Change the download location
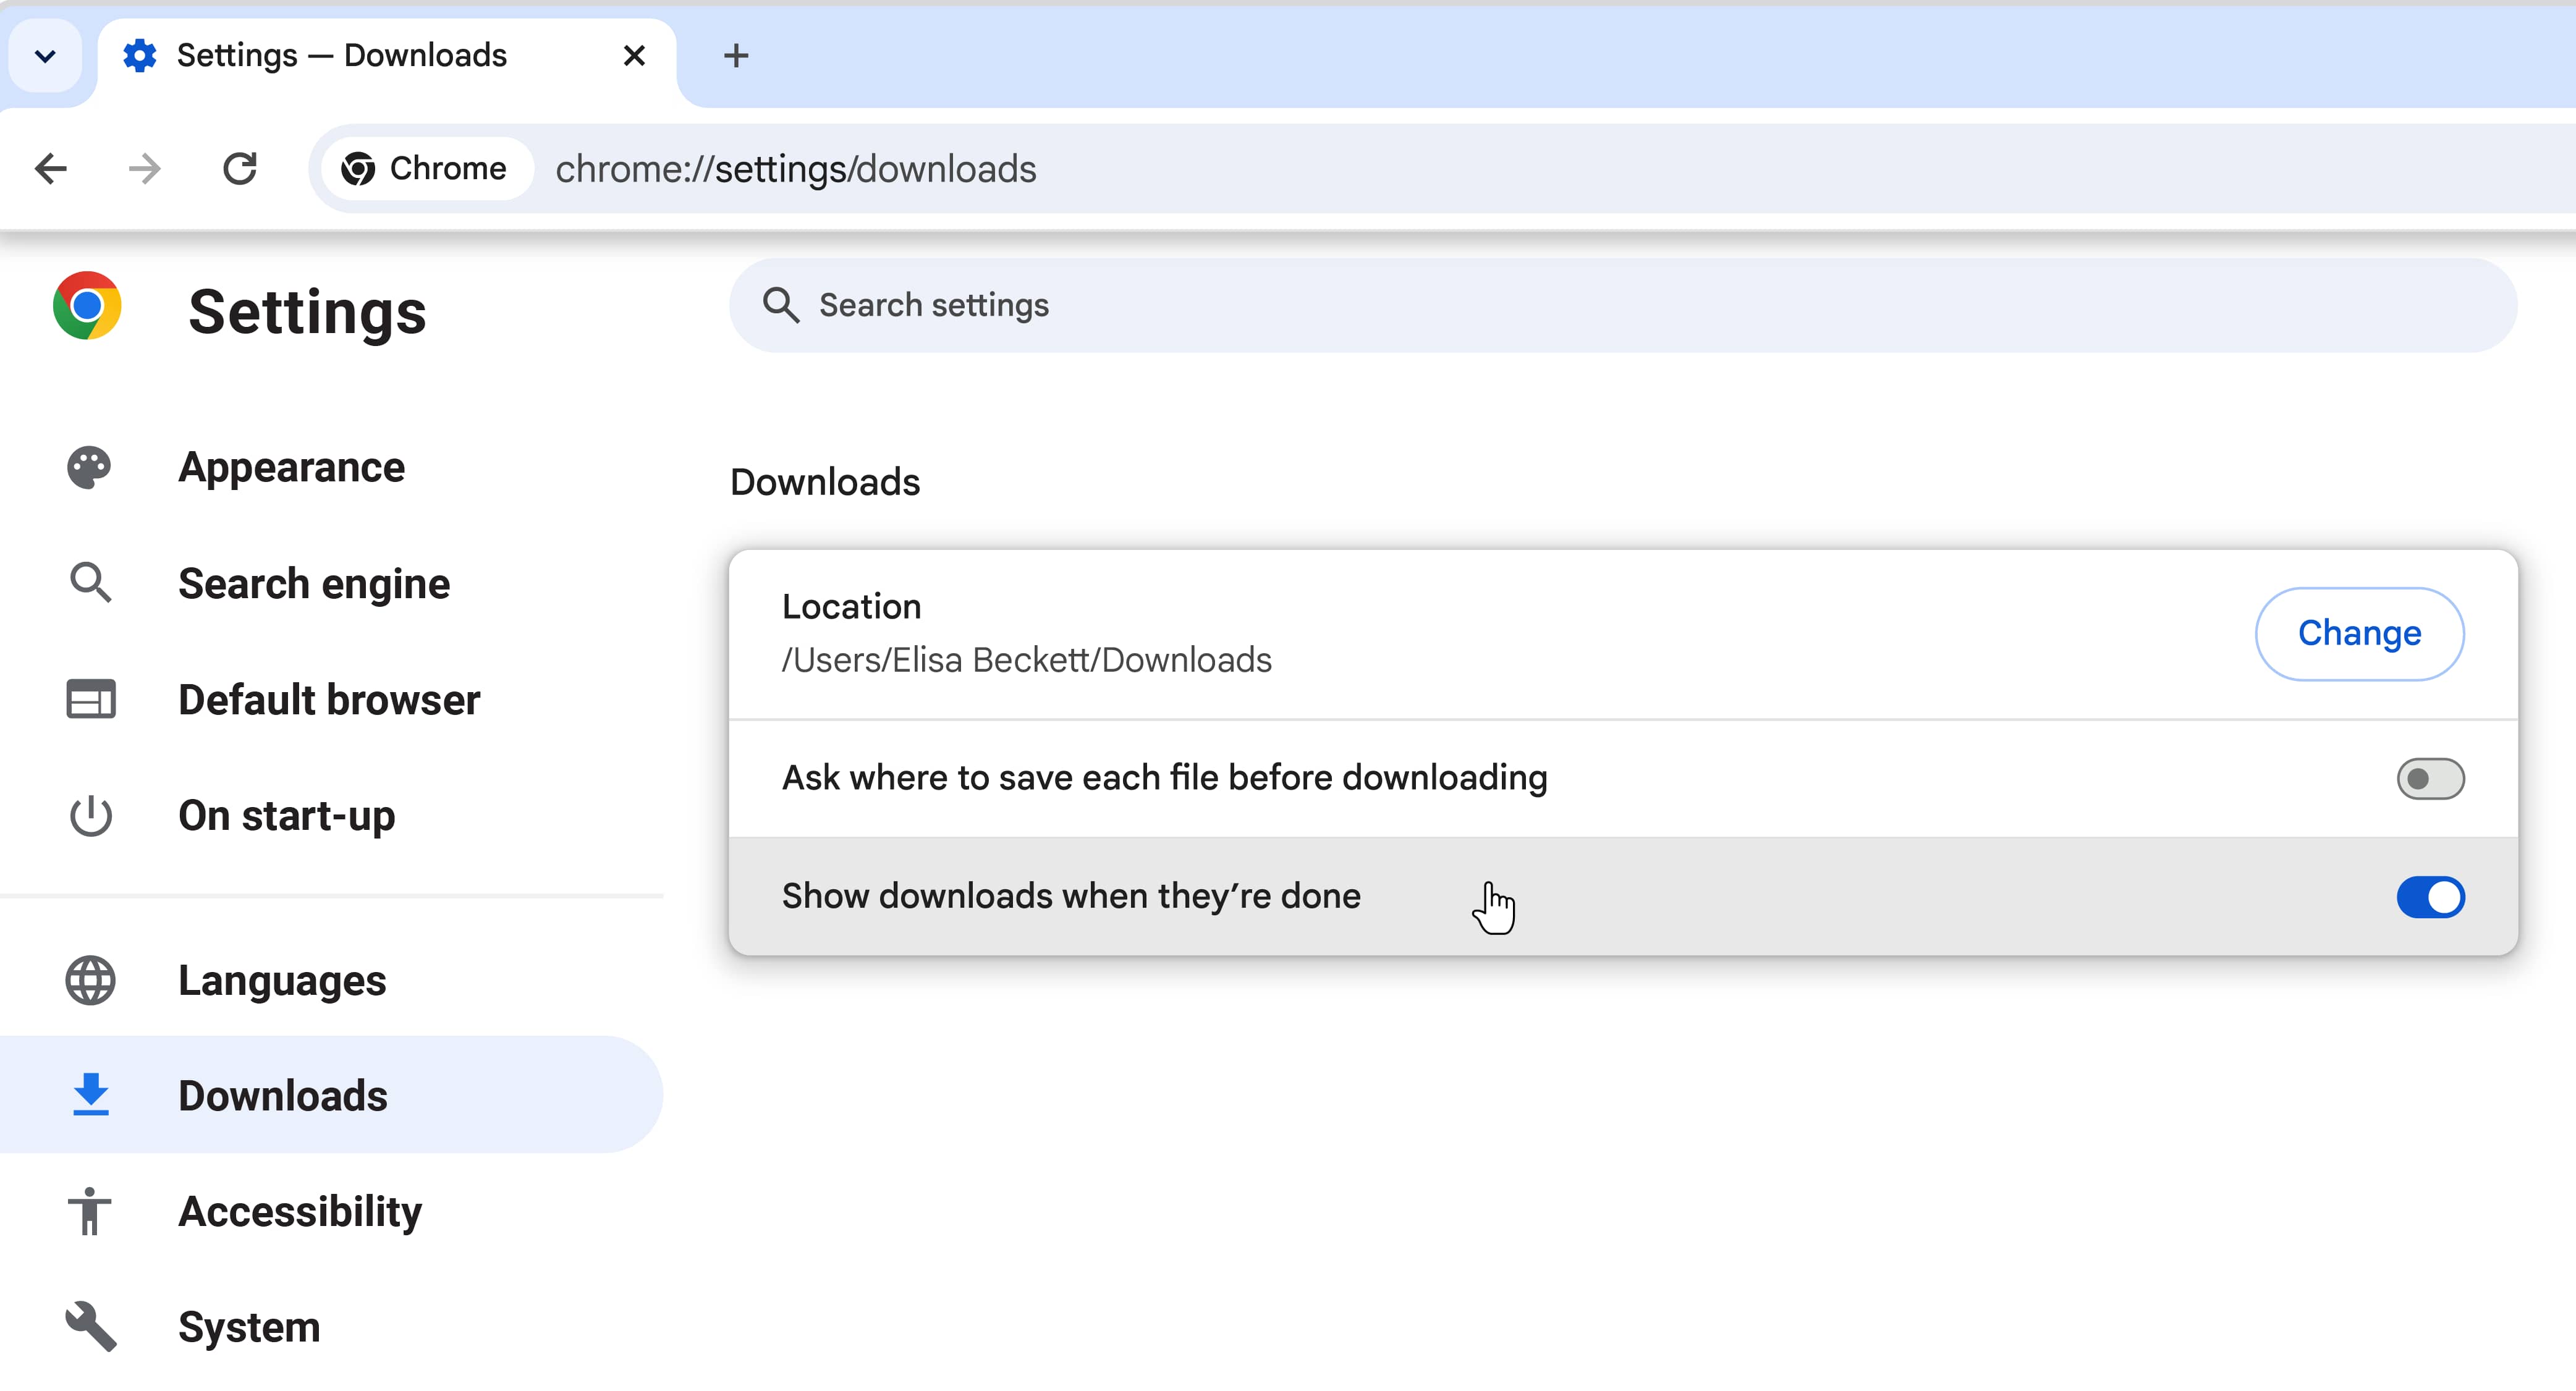 (2359, 633)
